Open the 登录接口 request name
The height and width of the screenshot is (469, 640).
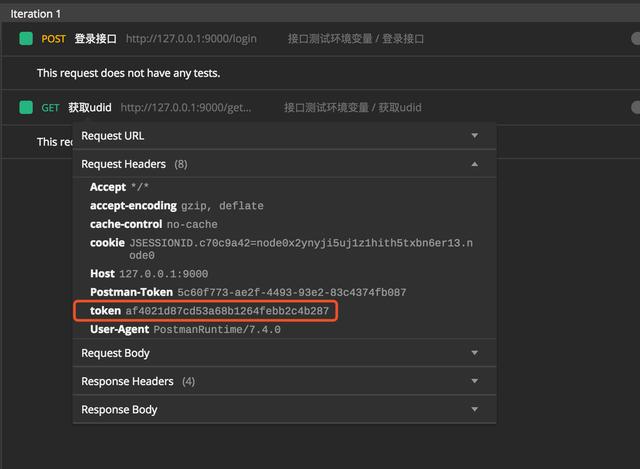pos(96,39)
